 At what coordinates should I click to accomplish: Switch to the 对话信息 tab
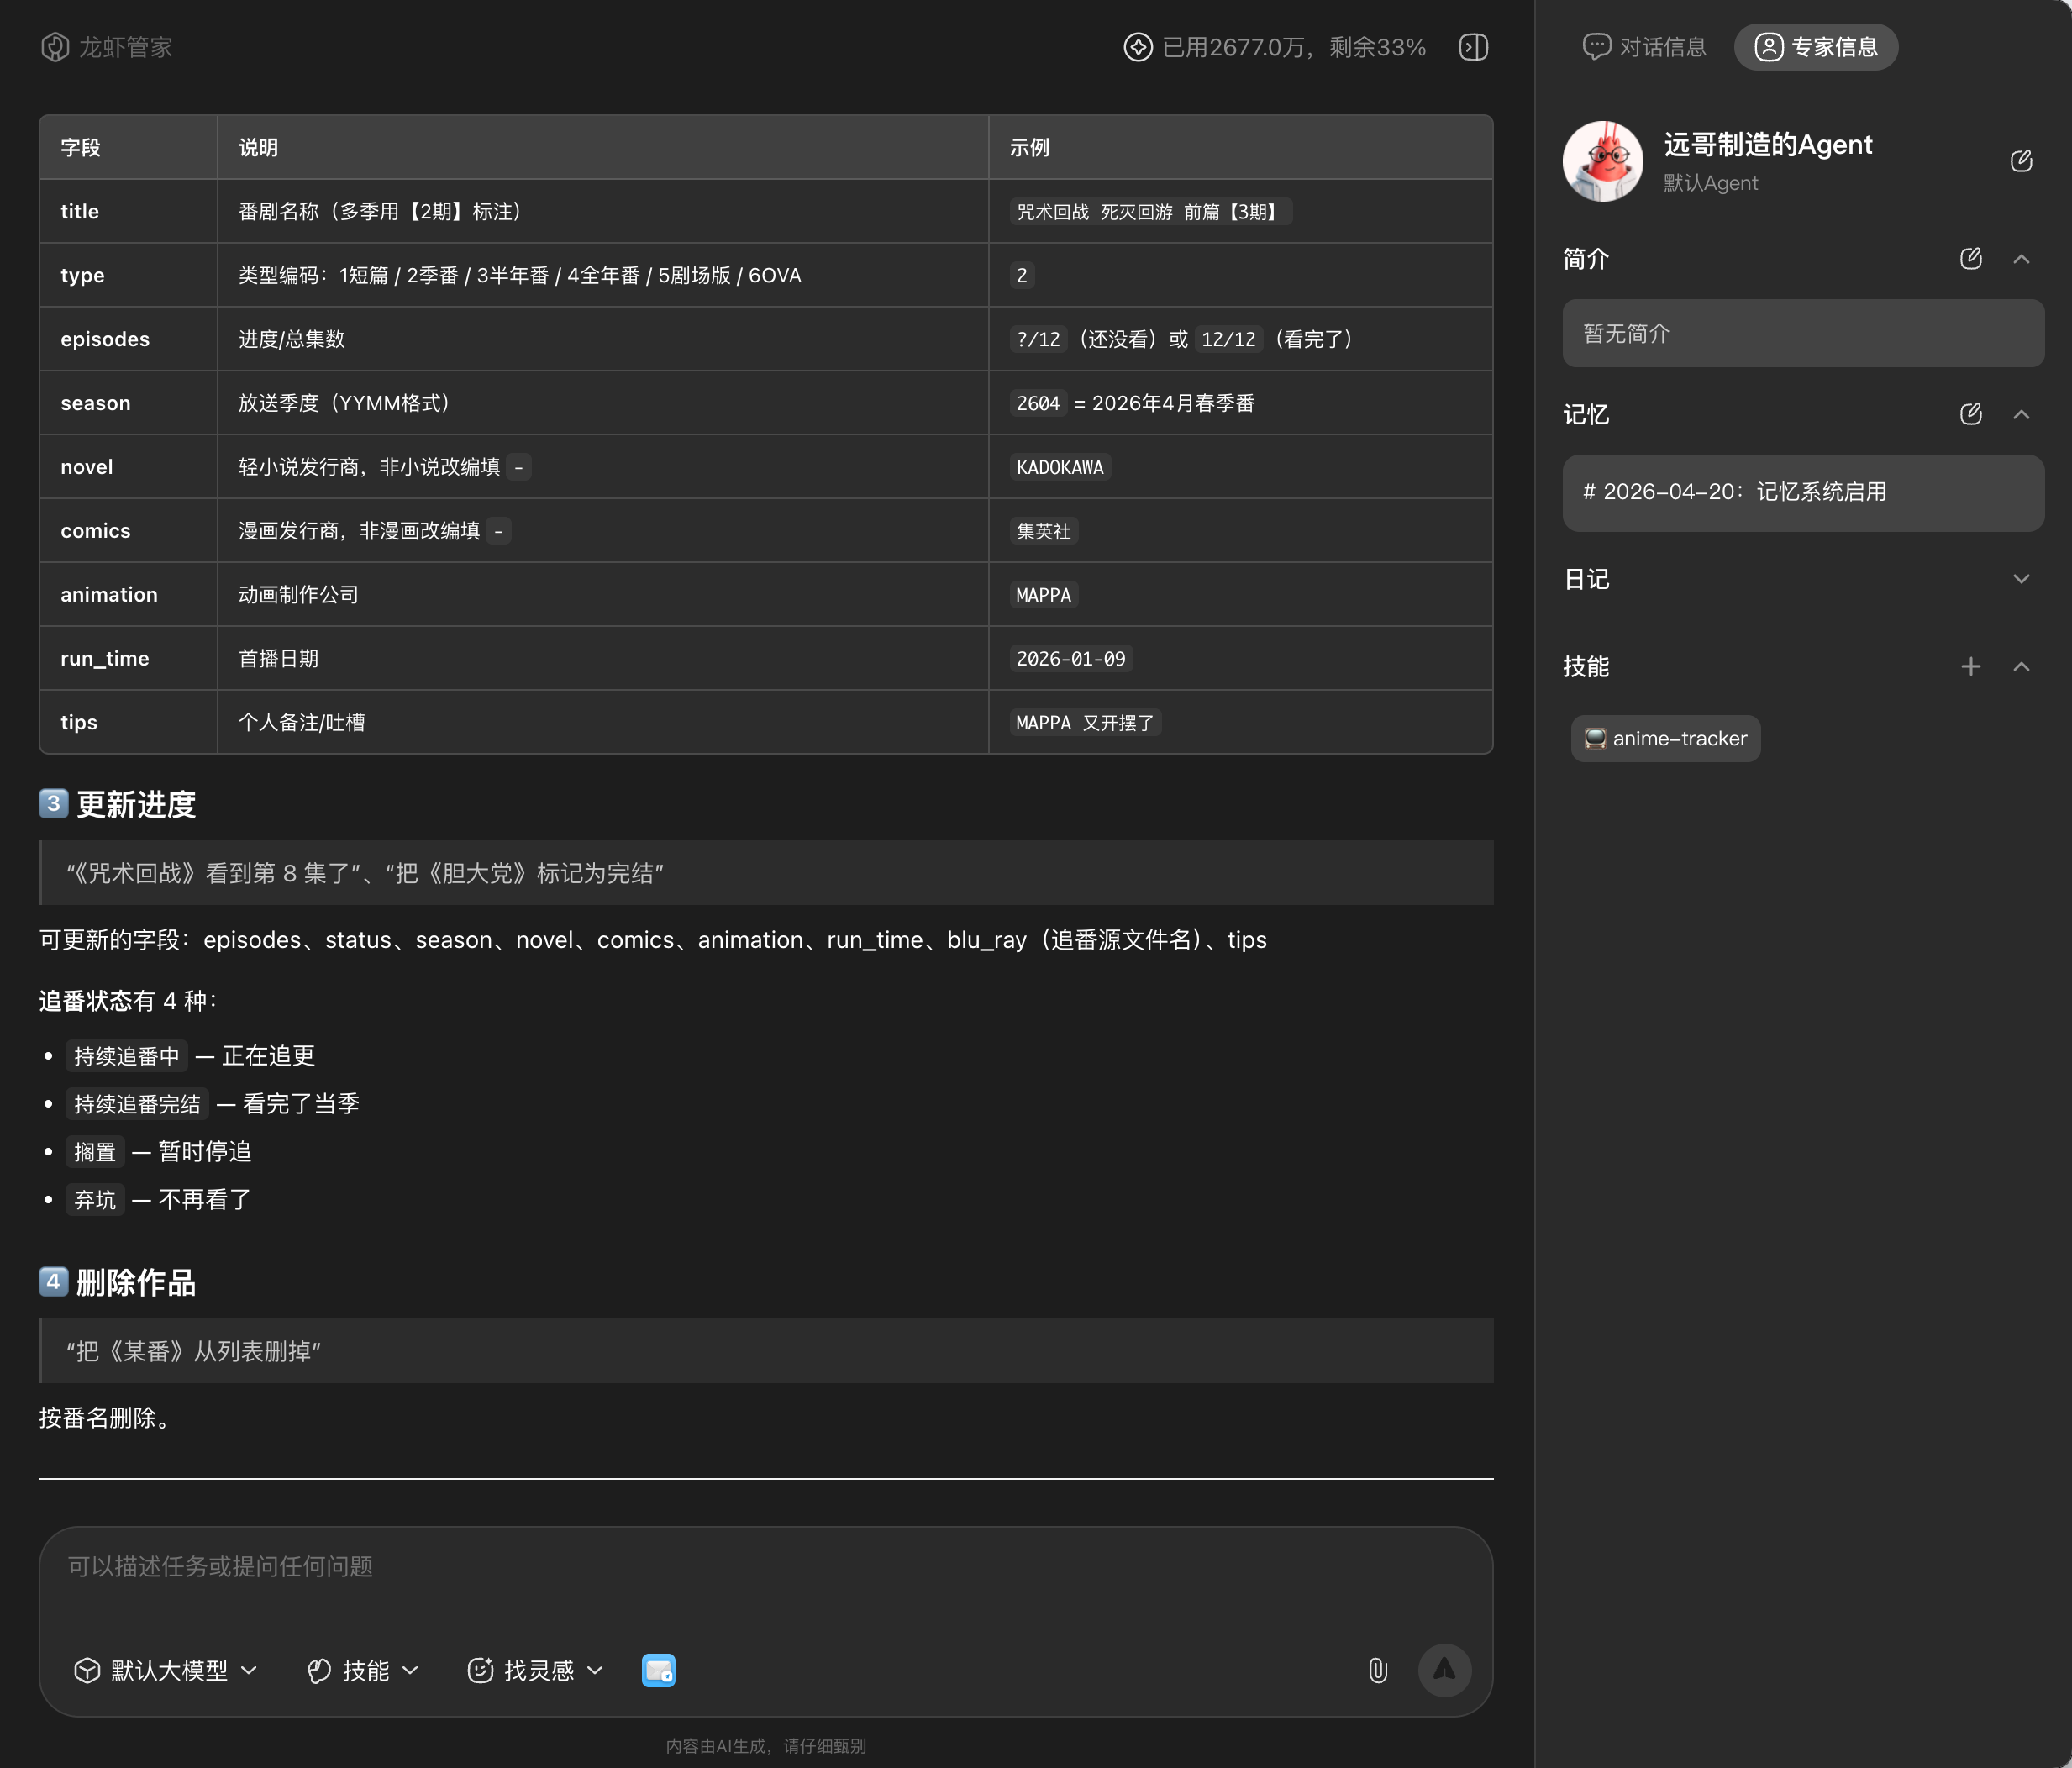[1644, 47]
